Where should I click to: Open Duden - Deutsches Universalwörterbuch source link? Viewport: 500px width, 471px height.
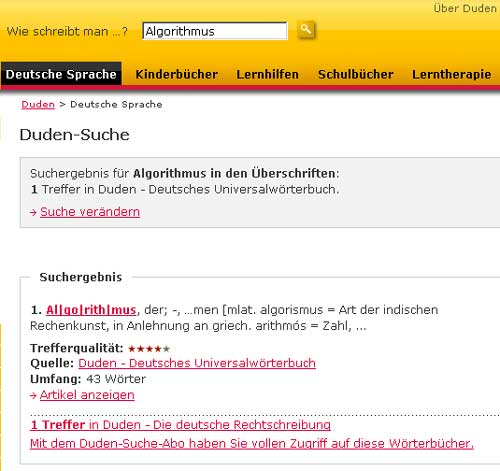pyautogui.click(x=197, y=363)
